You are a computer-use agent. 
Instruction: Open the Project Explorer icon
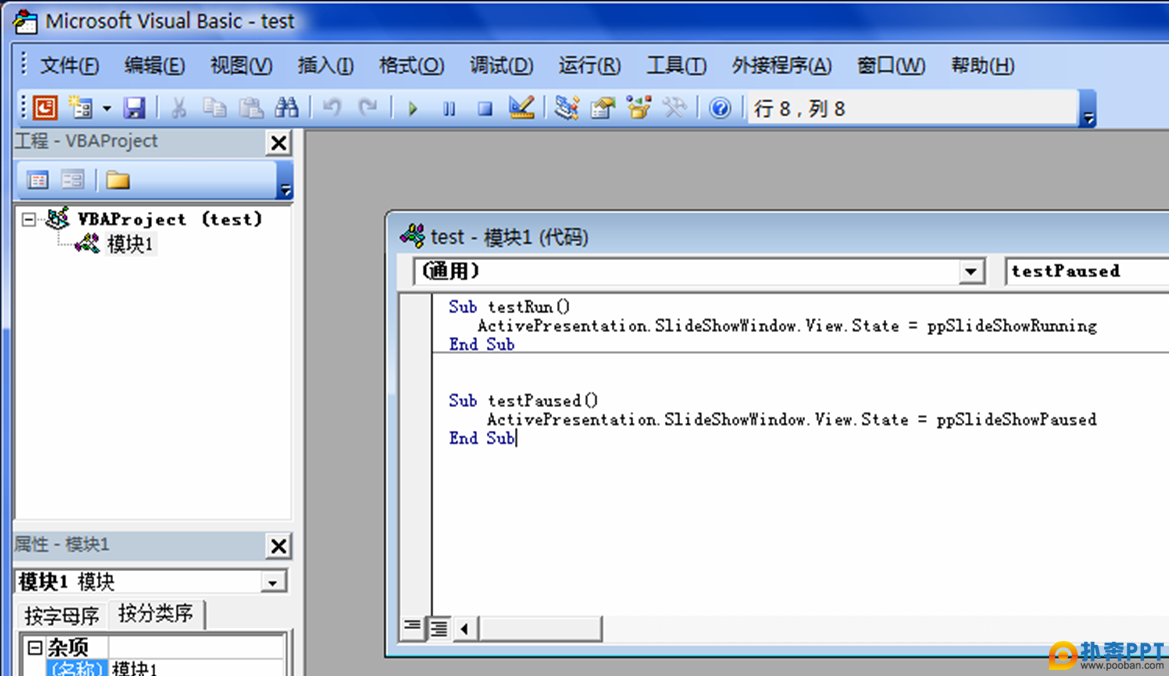pyautogui.click(x=567, y=108)
